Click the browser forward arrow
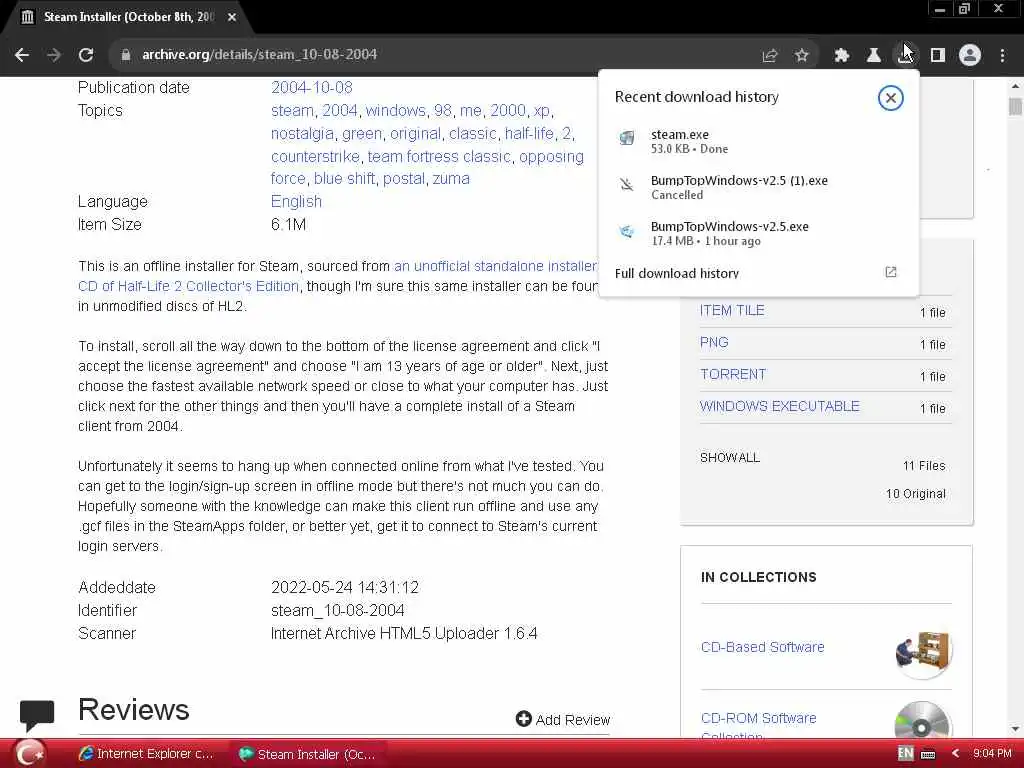The image size is (1024, 768). 54,55
